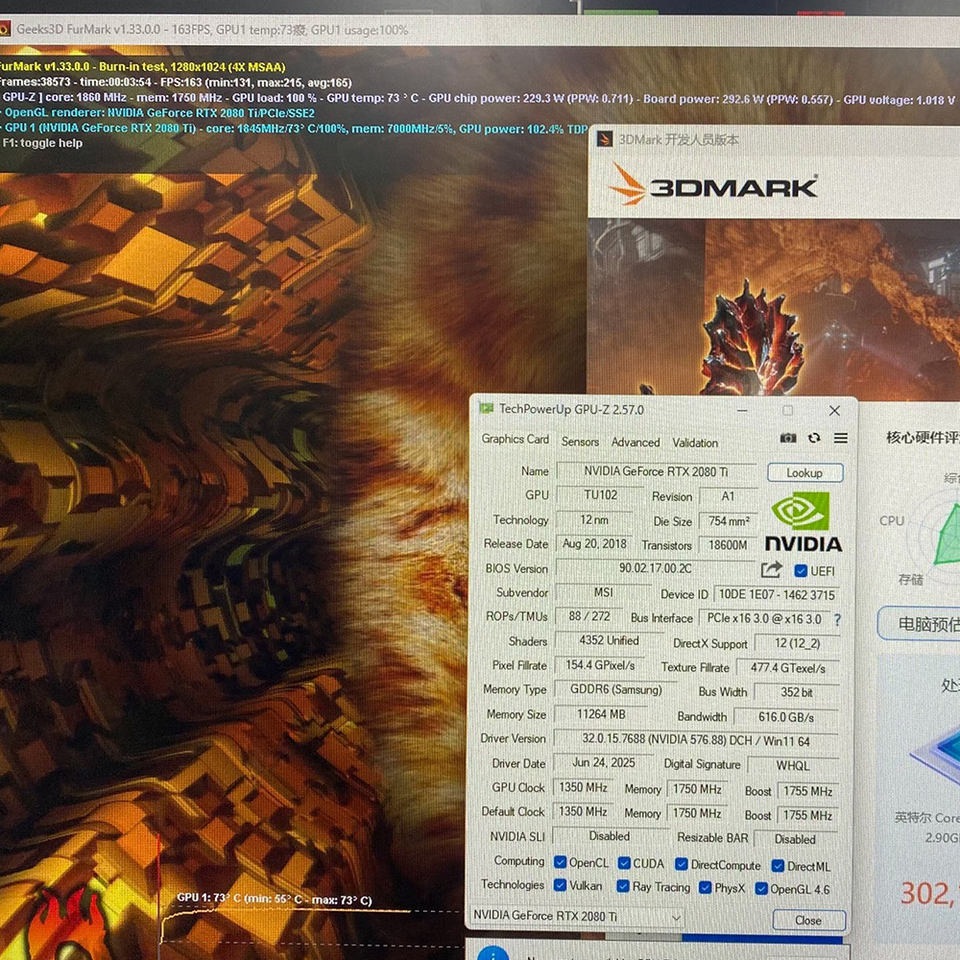The width and height of the screenshot is (960, 960).
Task: Toggle Vulkan checkbox
Action: click(560, 885)
